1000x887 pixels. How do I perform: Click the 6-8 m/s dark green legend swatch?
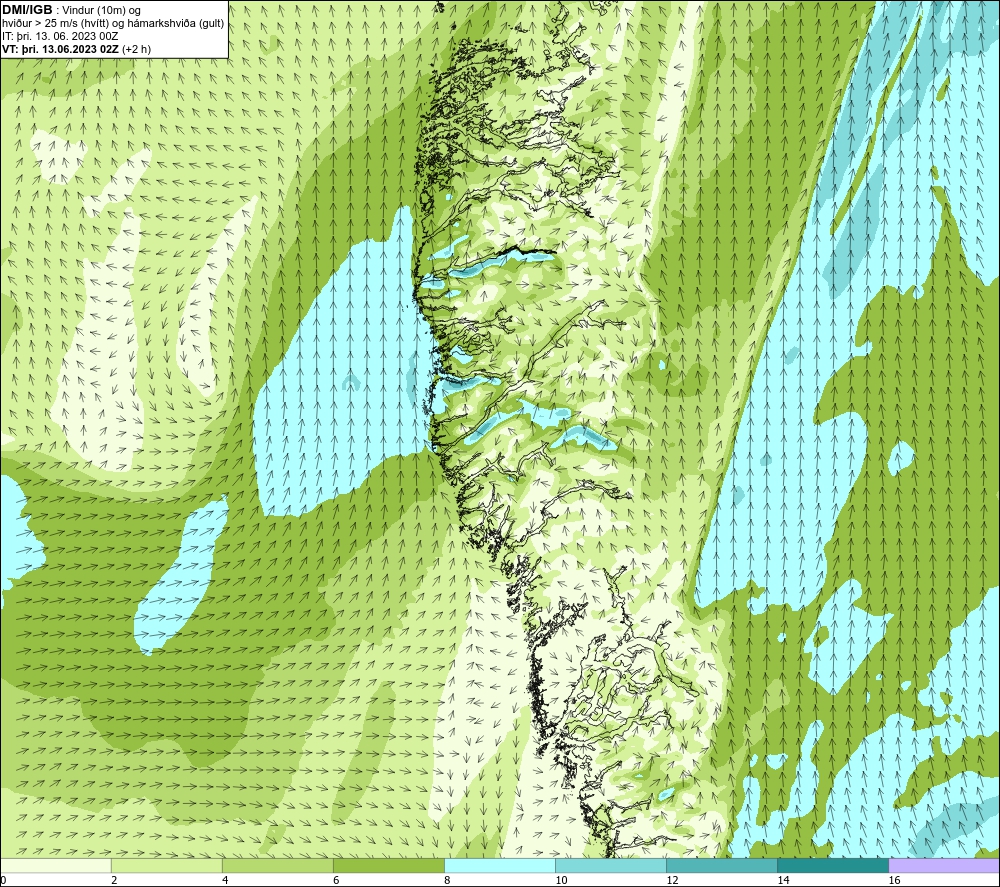pyautogui.click(x=388, y=865)
